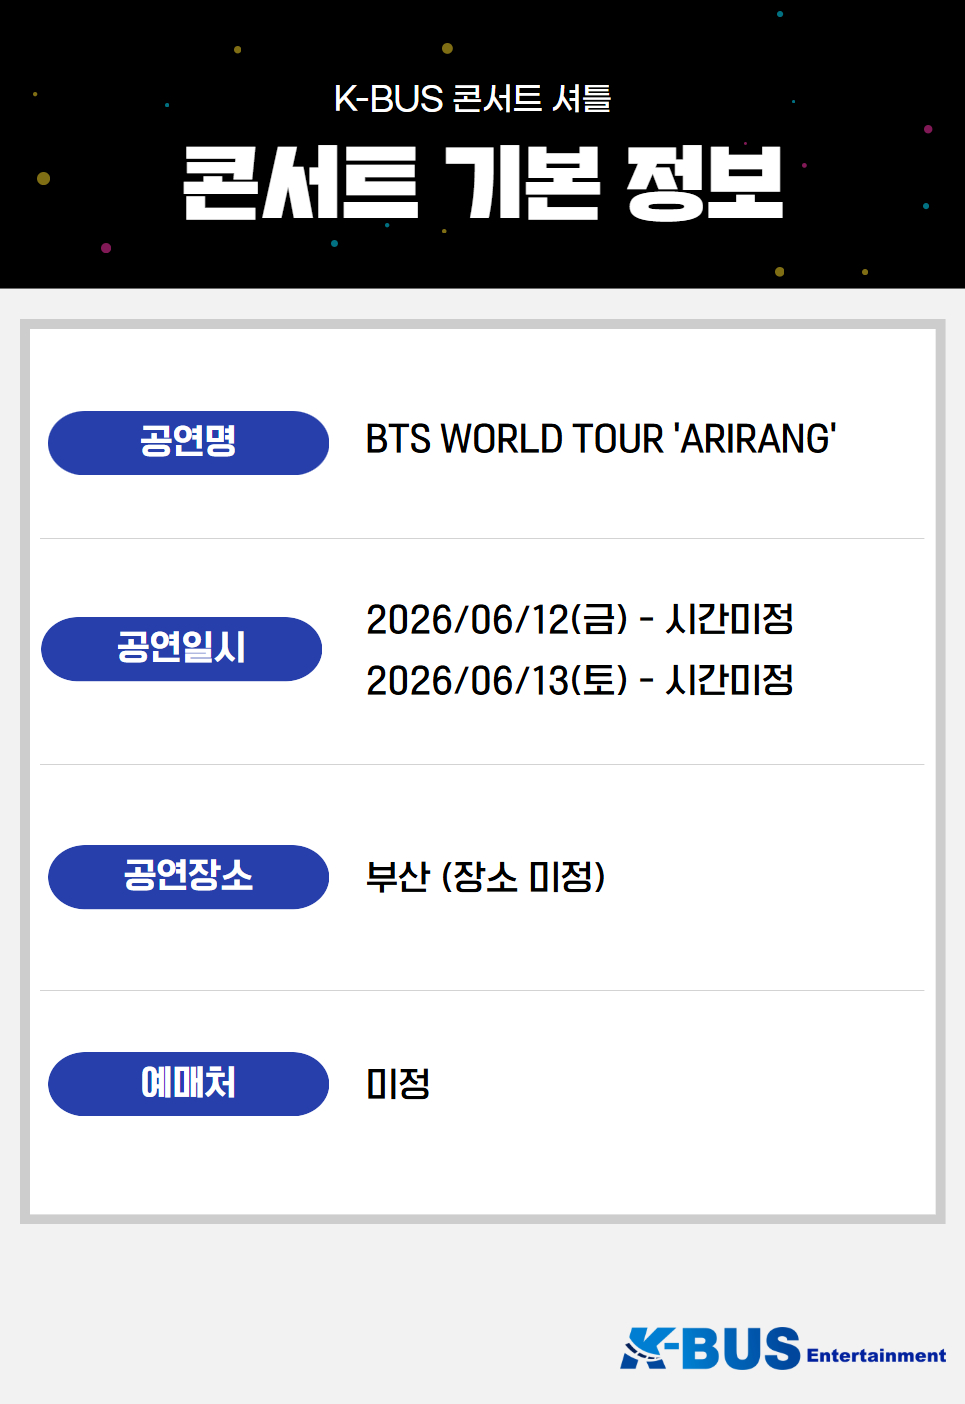The image size is (965, 1404).
Task: Click the pink dot at banner's lower left
Action: click(x=106, y=247)
